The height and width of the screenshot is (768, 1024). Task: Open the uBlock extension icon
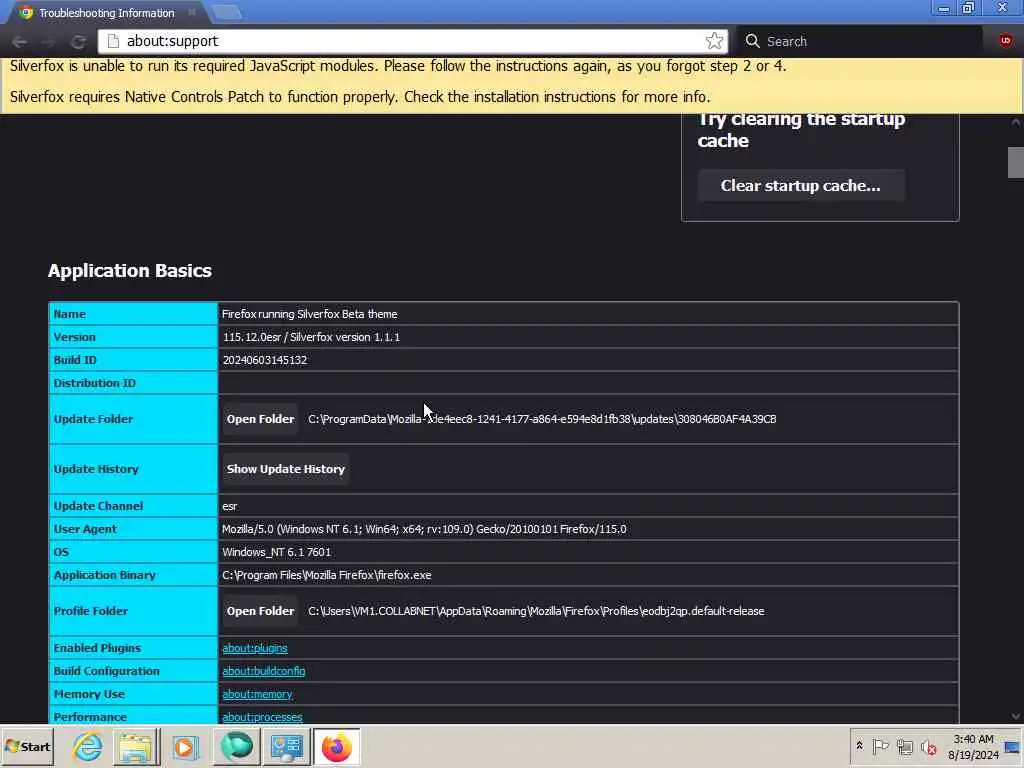click(x=1006, y=40)
